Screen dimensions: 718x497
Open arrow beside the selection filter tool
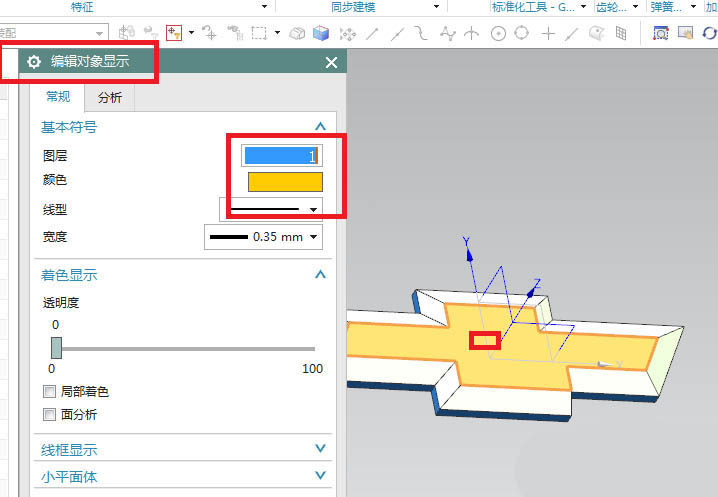point(191,33)
